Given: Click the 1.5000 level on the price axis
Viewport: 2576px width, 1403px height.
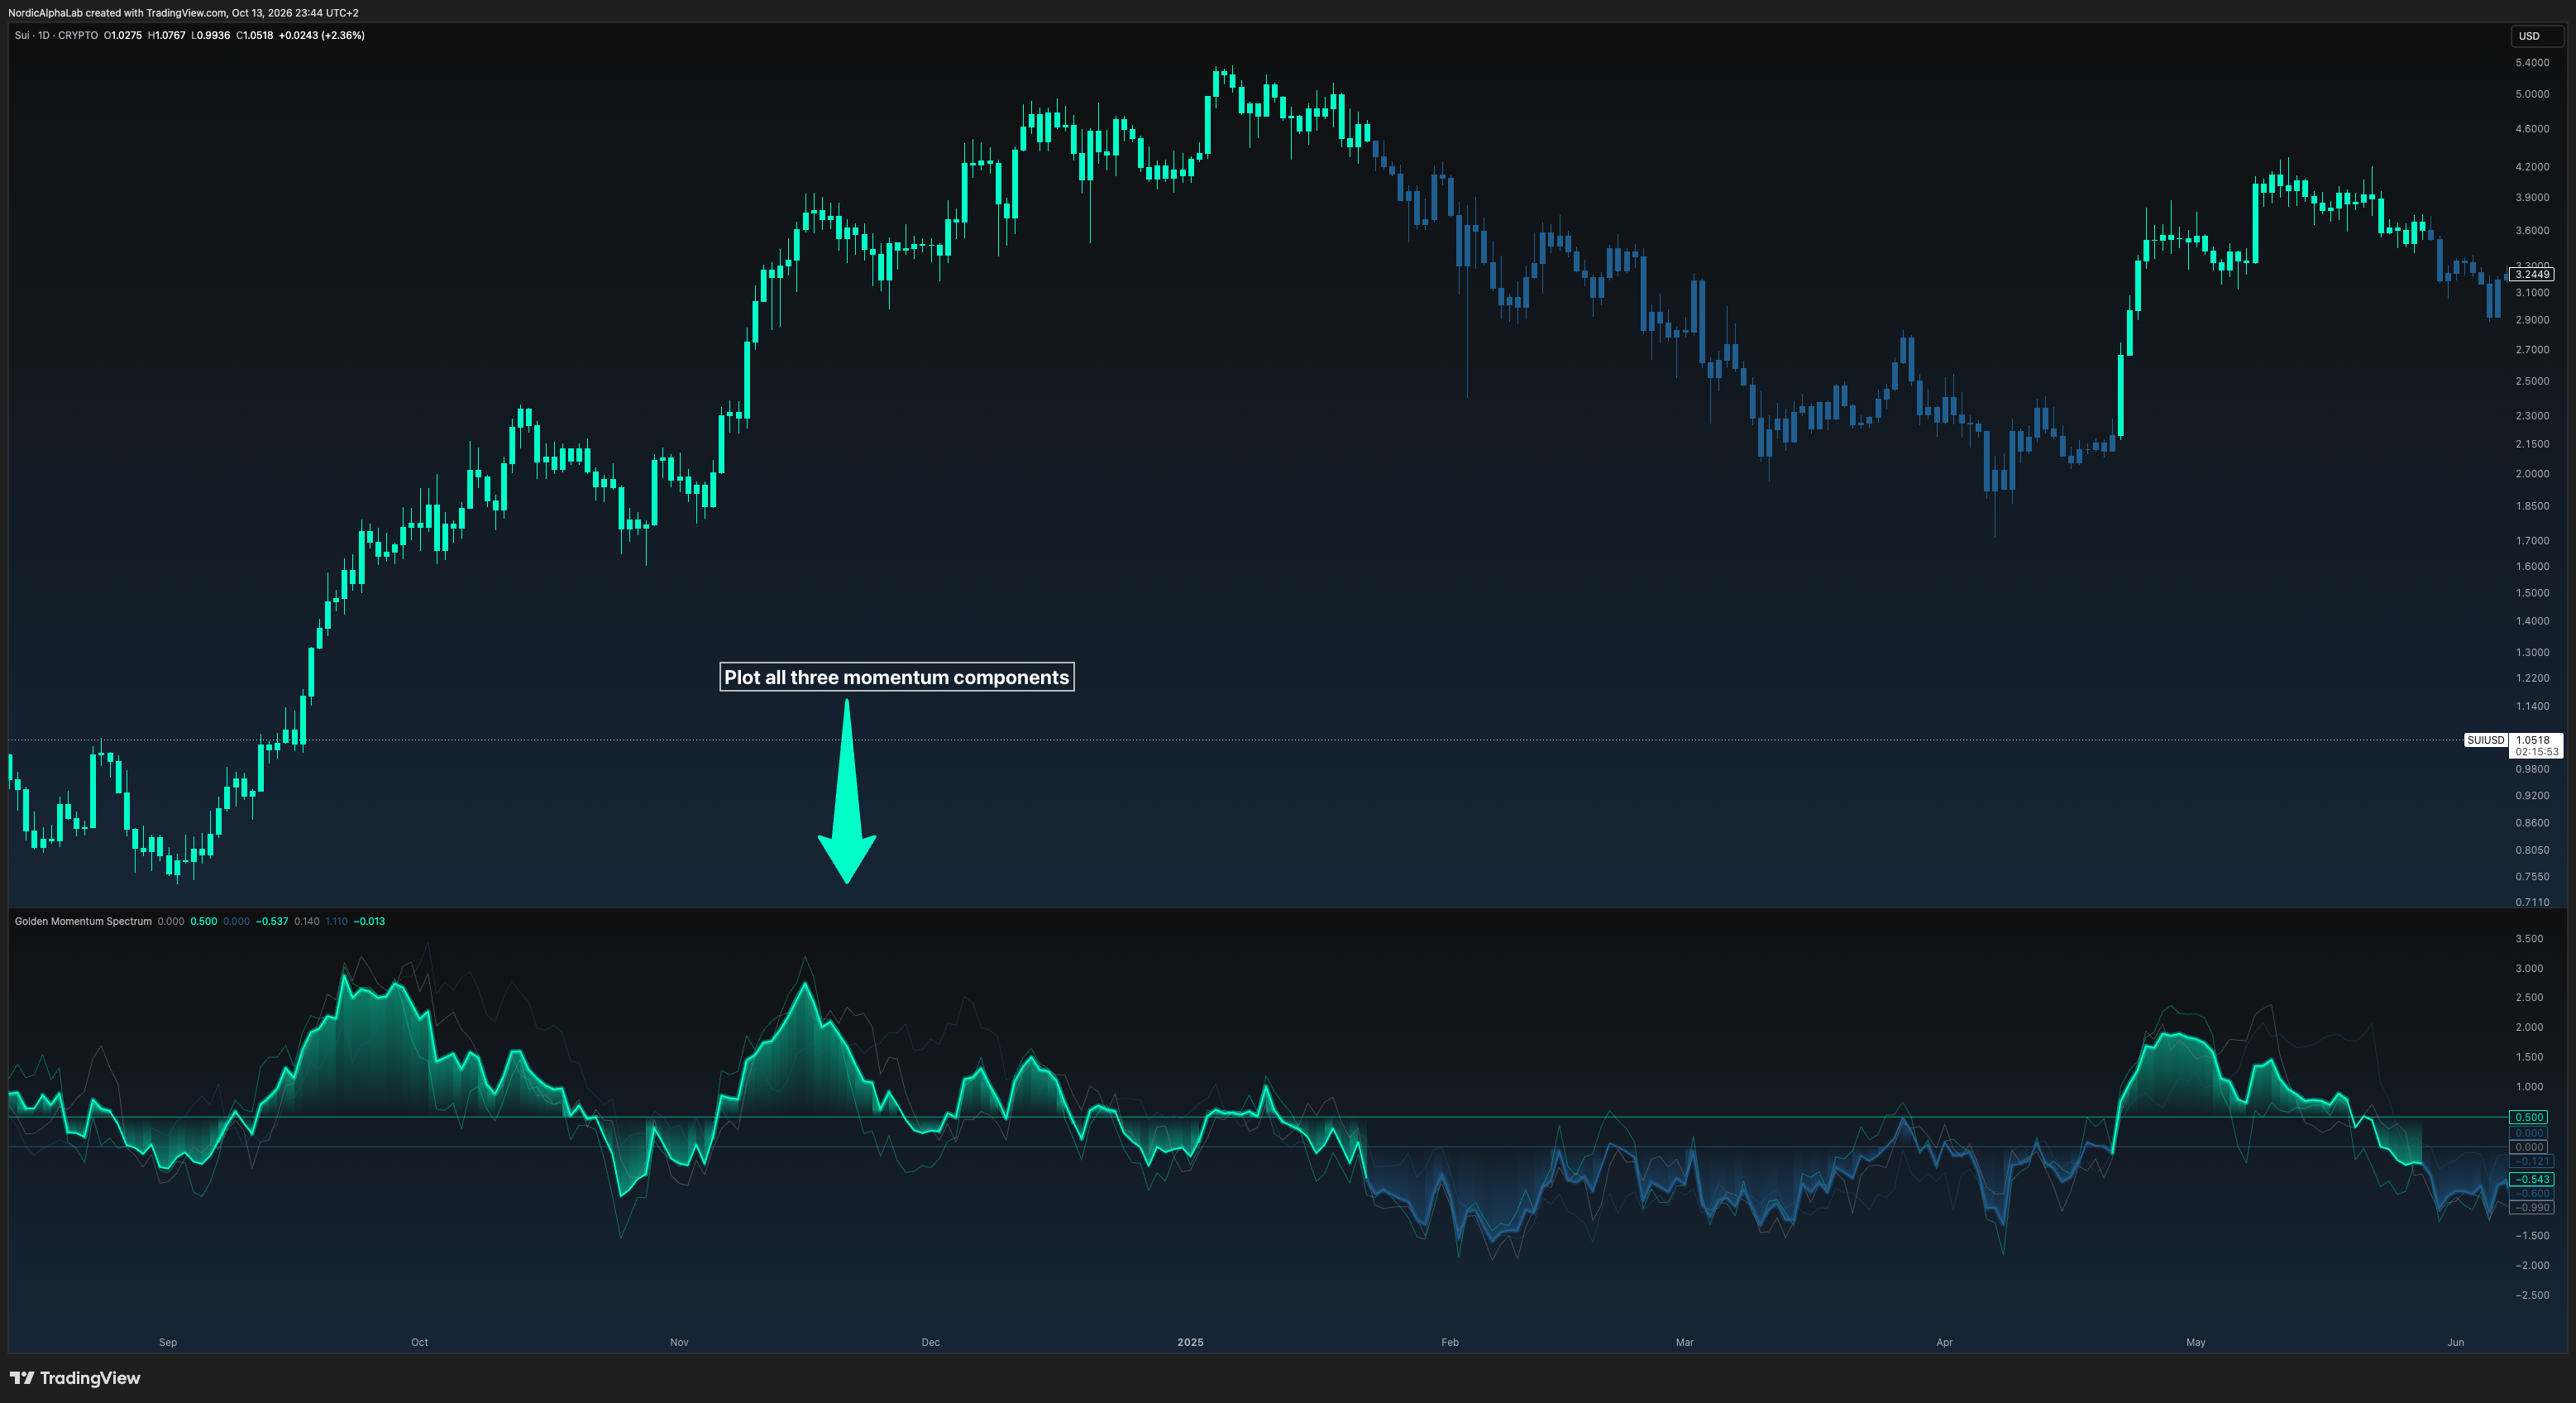Looking at the screenshot, I should [2532, 593].
